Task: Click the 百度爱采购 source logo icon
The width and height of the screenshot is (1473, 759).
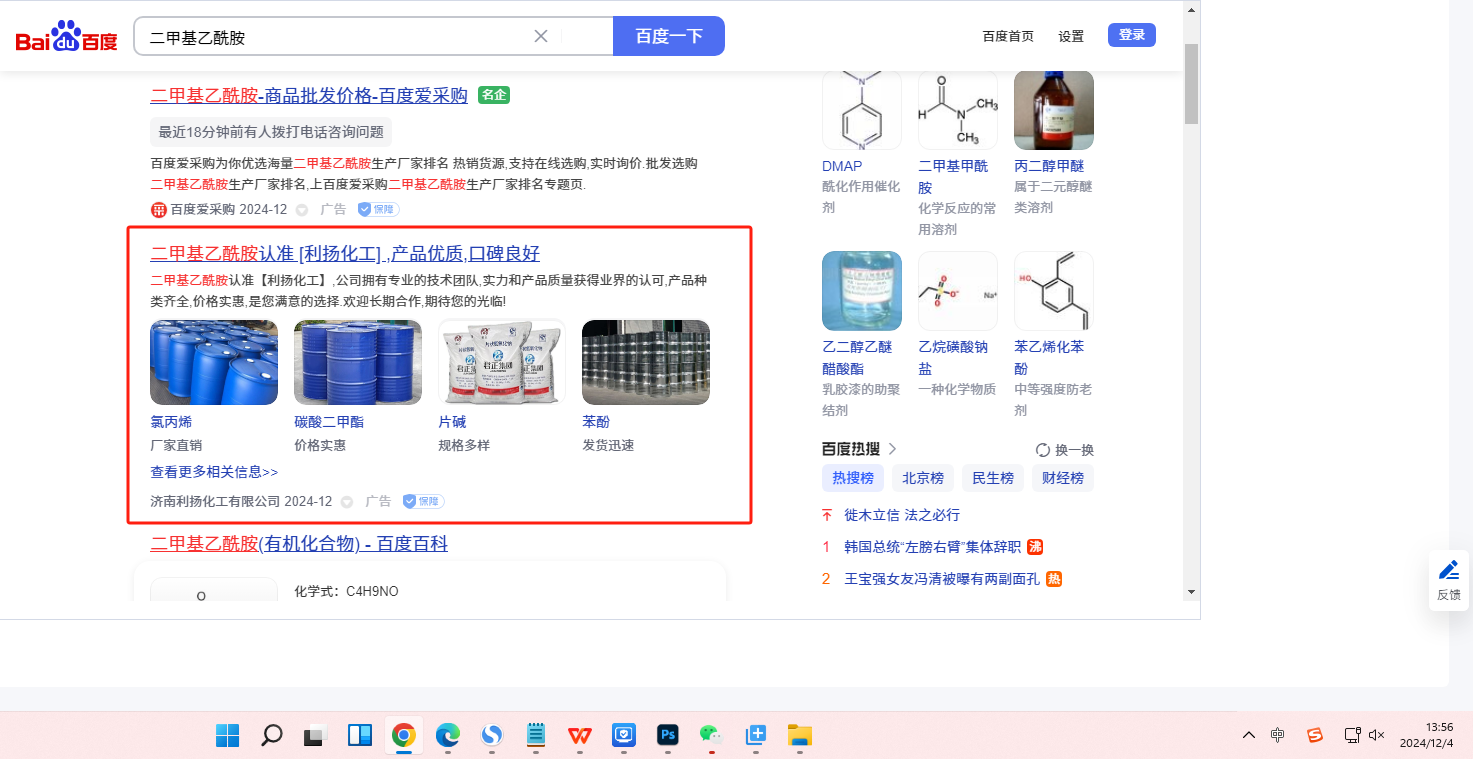Action: tap(158, 209)
